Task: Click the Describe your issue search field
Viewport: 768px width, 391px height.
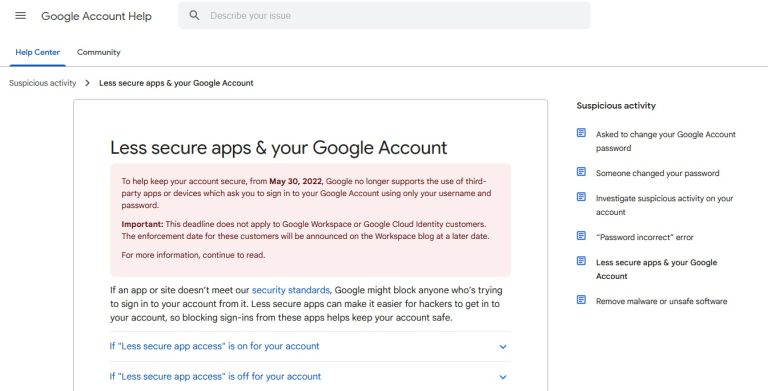Action: 384,16
